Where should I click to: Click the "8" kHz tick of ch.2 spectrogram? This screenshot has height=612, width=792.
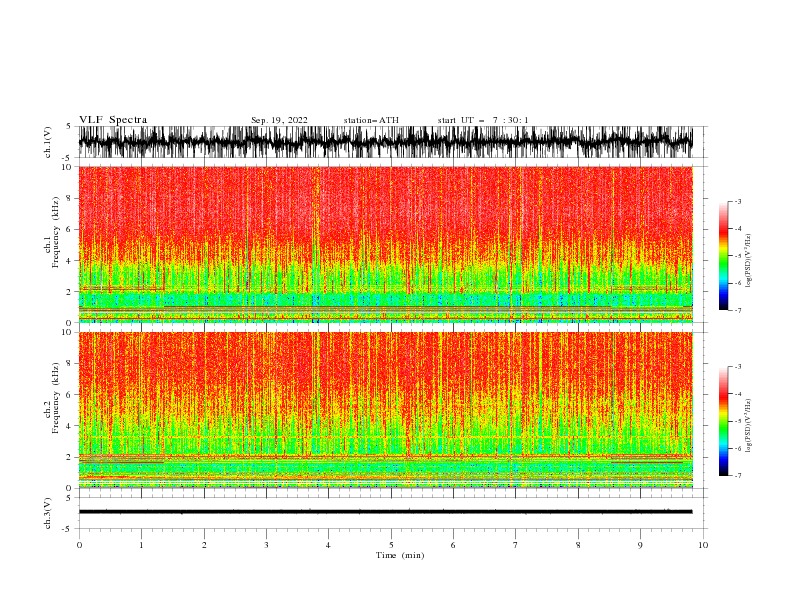[70, 364]
